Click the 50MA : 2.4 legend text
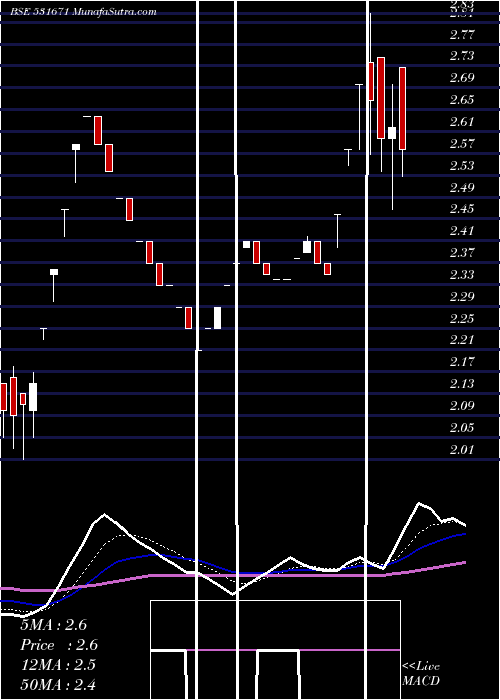This screenshot has width=500, height=700. tap(58, 685)
